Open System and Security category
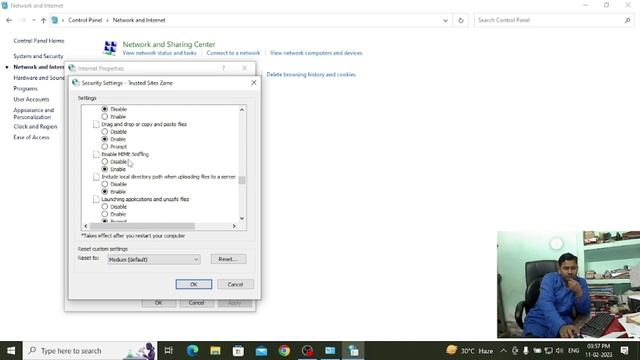The width and height of the screenshot is (640, 360). coord(38,56)
